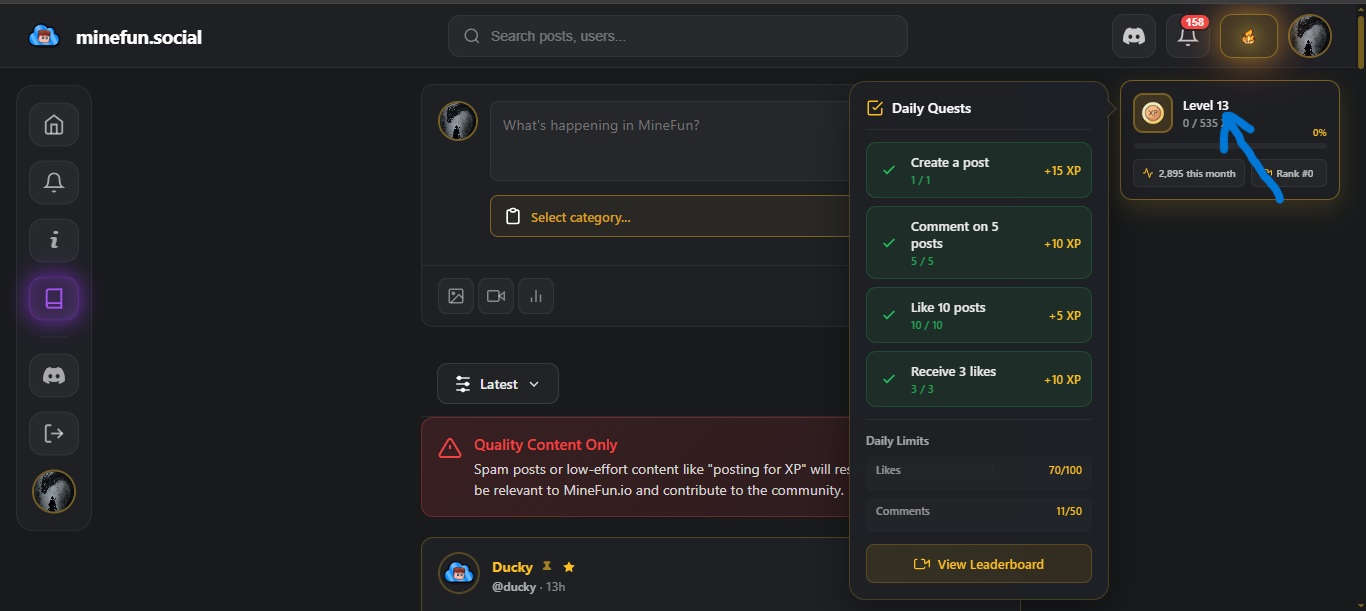Click the Like 10 posts quest checkmark

coord(888,315)
